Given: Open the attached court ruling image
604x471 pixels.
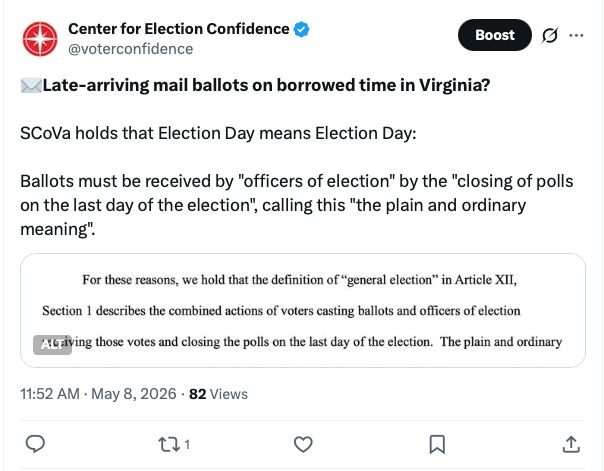Looking at the screenshot, I should 303,310.
